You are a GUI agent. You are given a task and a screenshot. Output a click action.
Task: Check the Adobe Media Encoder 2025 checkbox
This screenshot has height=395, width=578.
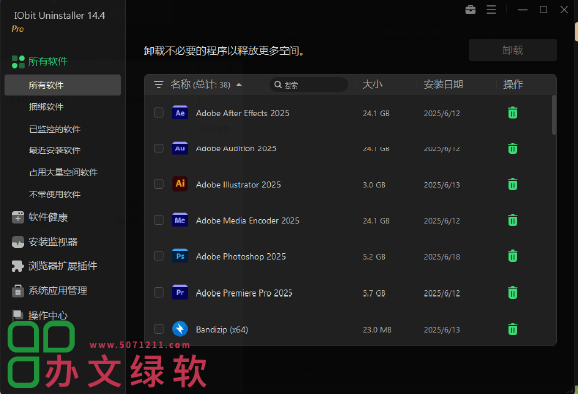(x=159, y=220)
